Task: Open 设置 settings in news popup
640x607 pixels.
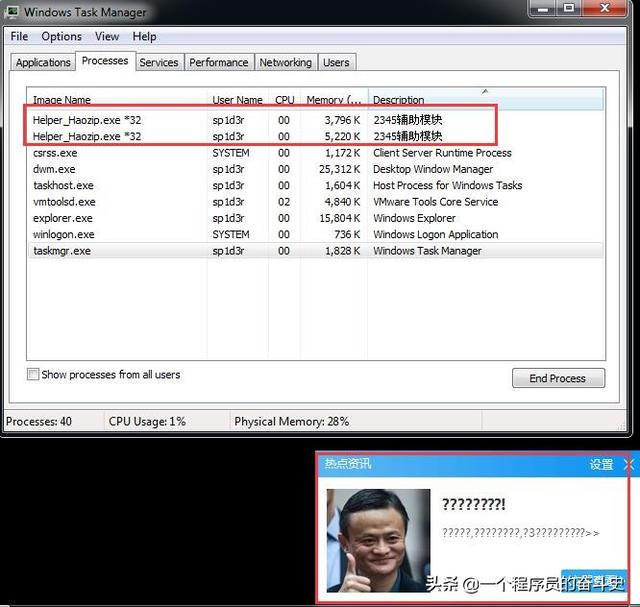Action: coord(601,464)
